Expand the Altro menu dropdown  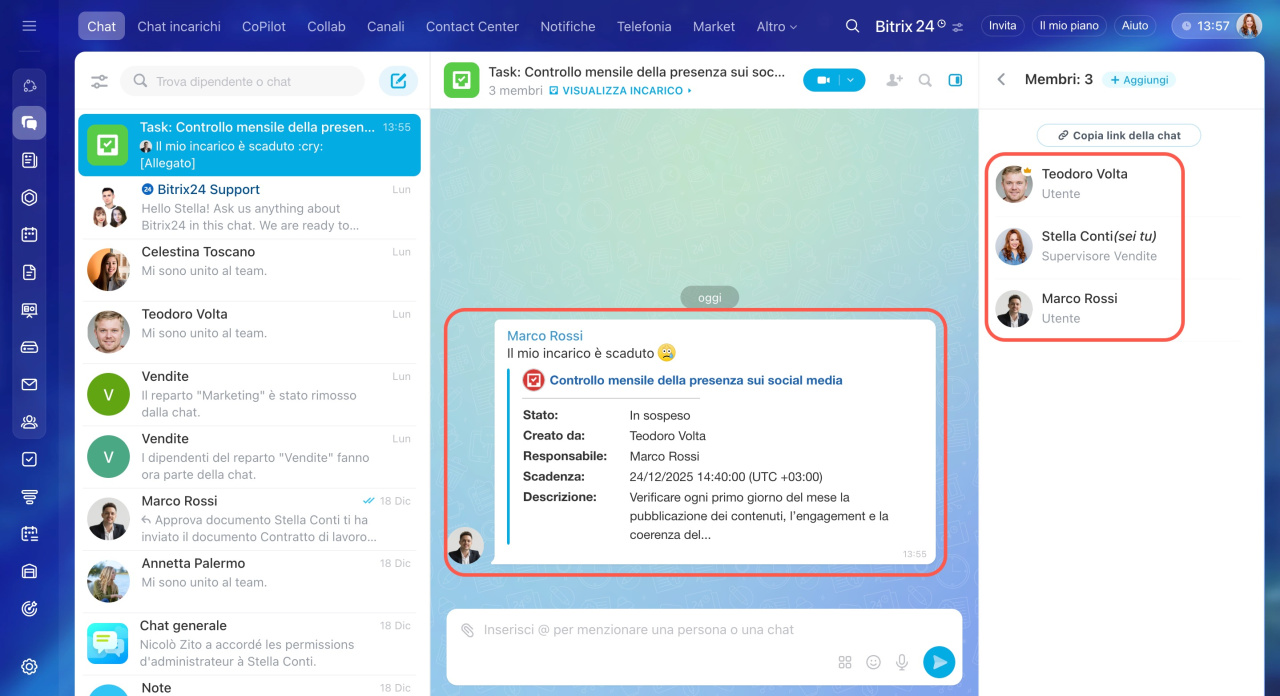(x=776, y=27)
